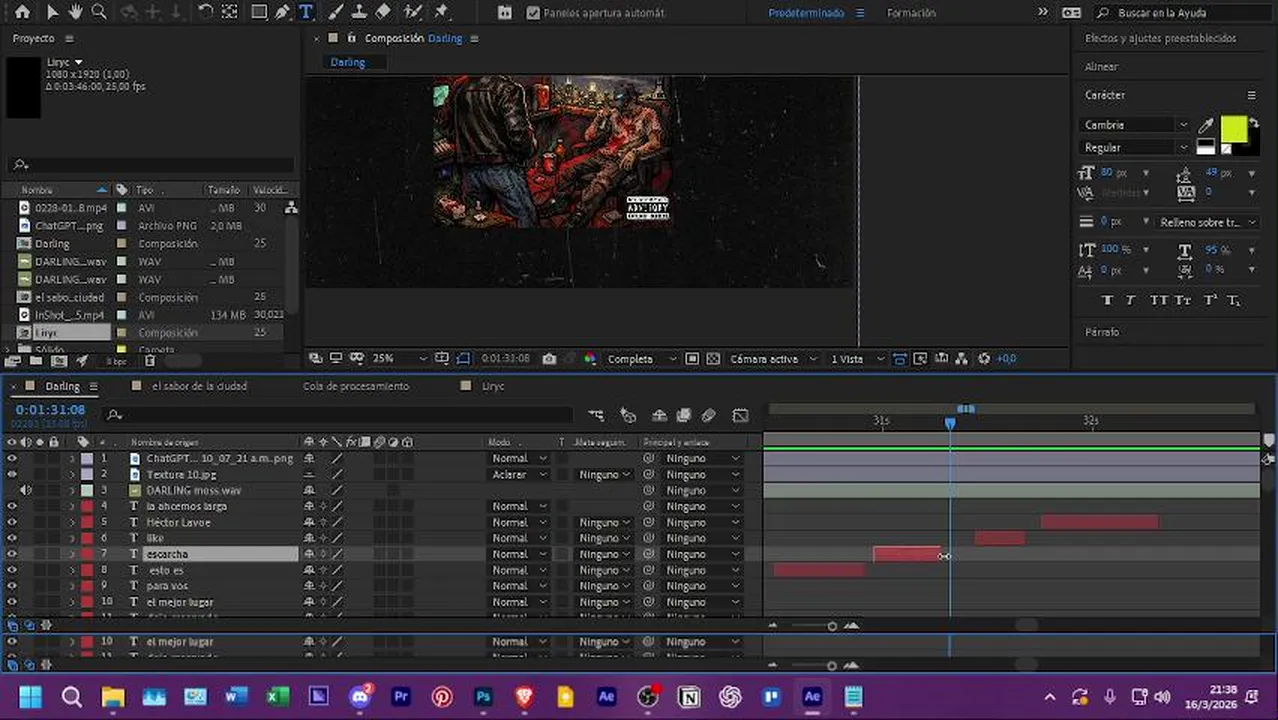Open the Cámara activa dropdown

771,358
